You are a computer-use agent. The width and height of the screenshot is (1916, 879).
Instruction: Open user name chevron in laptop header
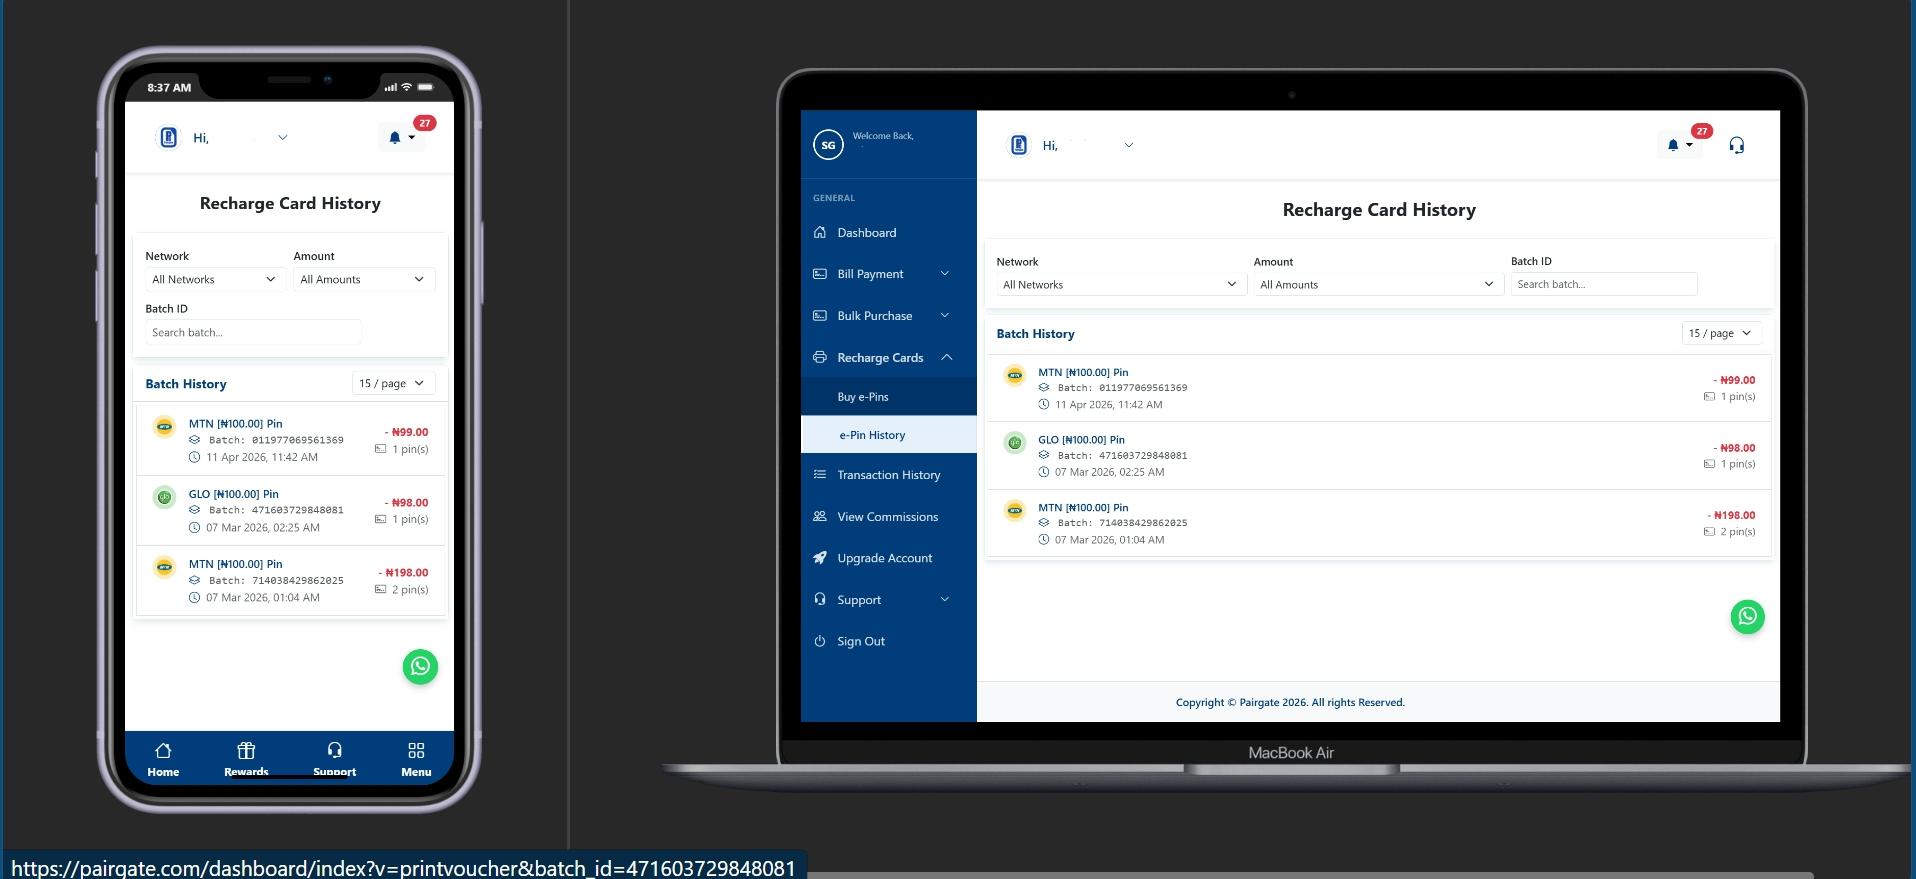point(1129,145)
